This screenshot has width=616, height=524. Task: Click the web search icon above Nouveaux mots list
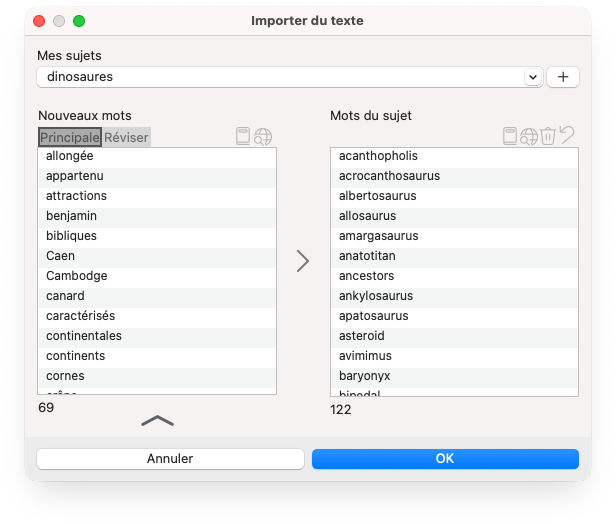pos(263,137)
